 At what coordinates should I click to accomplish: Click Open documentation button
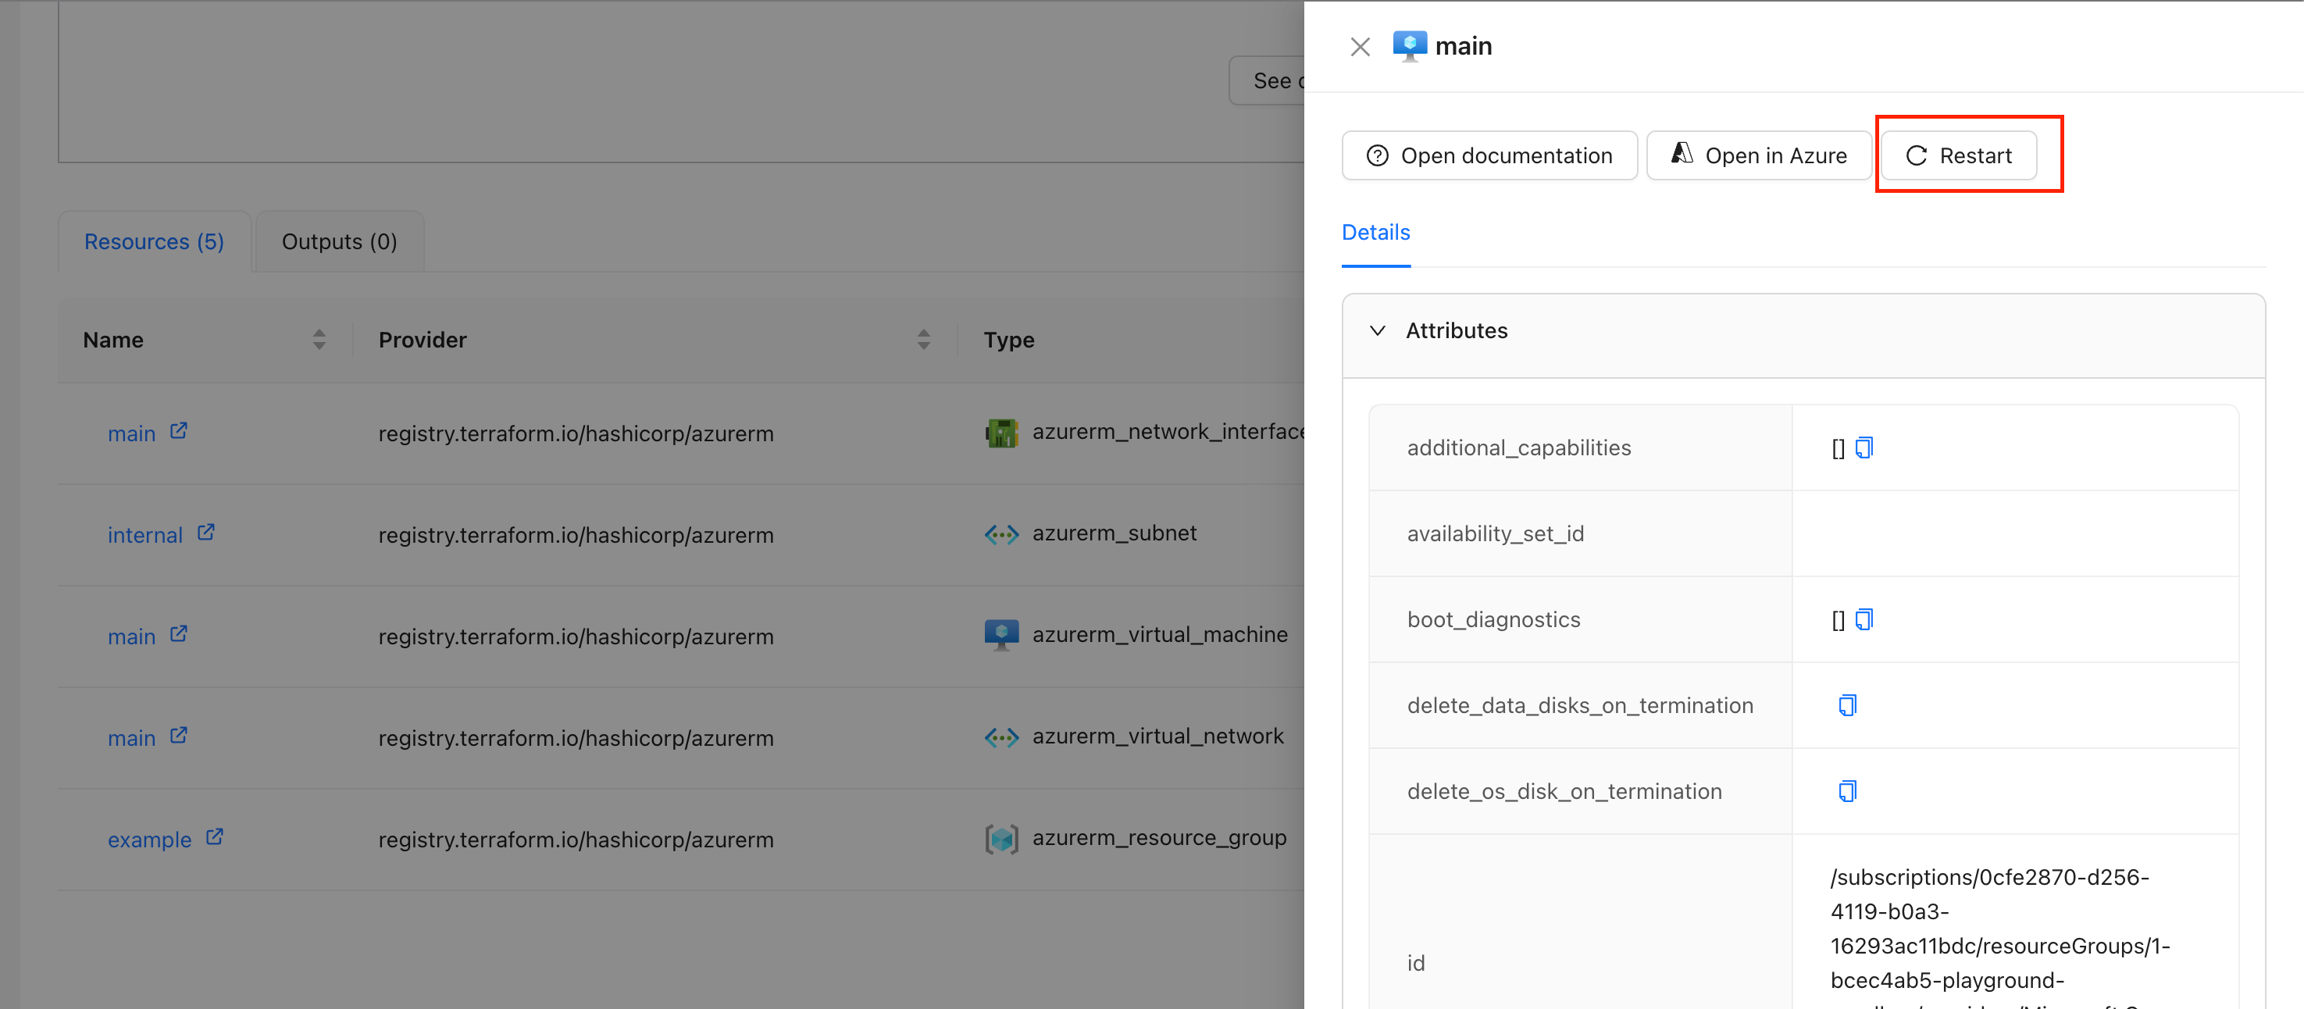(1489, 156)
